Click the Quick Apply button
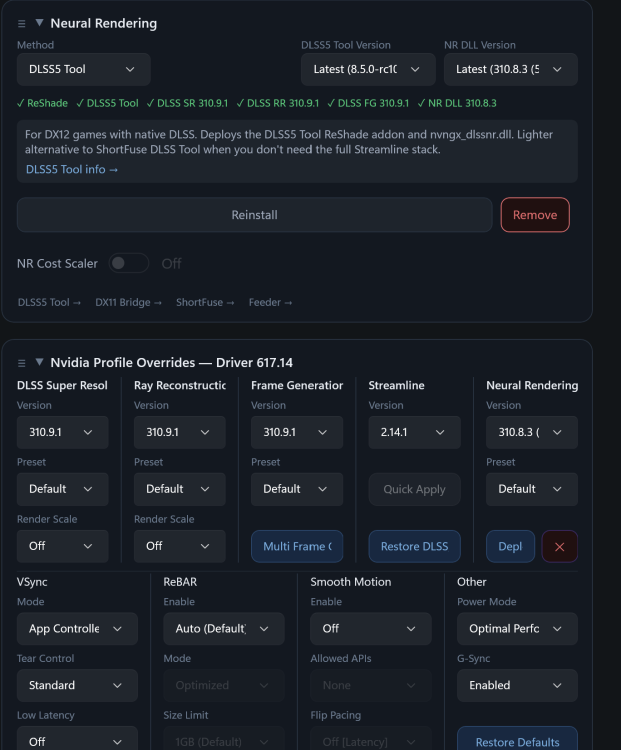The height and width of the screenshot is (750, 621). point(414,489)
